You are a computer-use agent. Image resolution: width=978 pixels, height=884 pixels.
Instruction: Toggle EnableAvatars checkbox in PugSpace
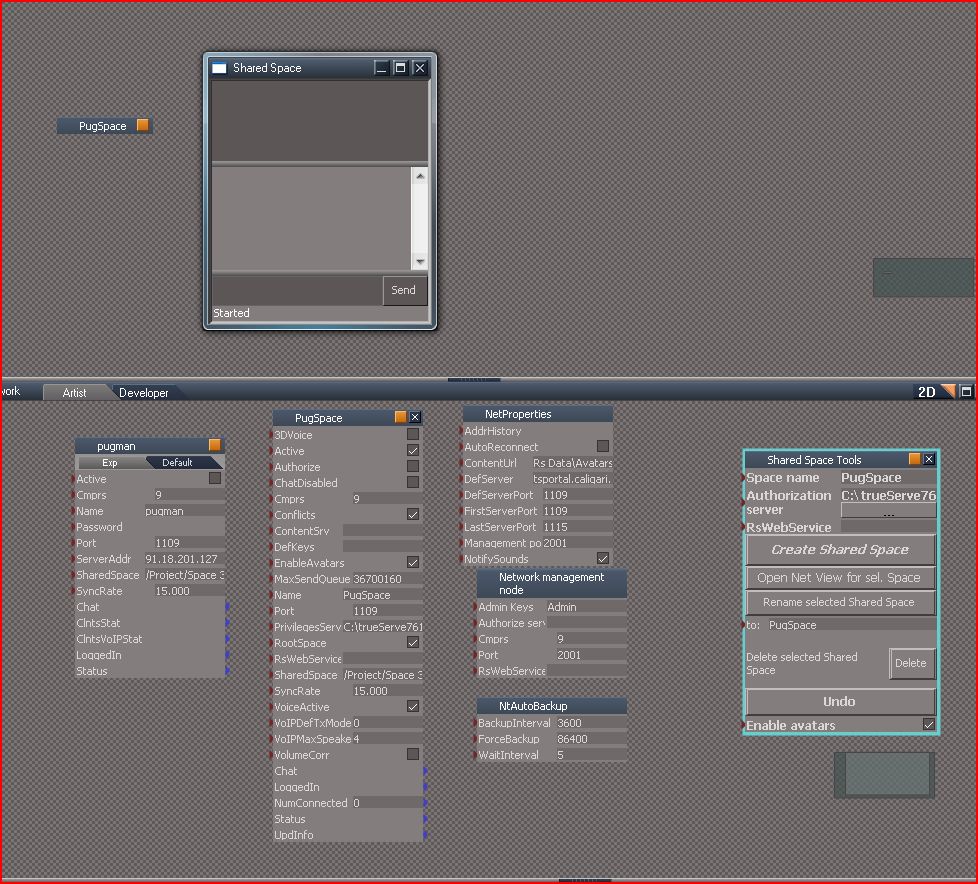(x=412, y=562)
